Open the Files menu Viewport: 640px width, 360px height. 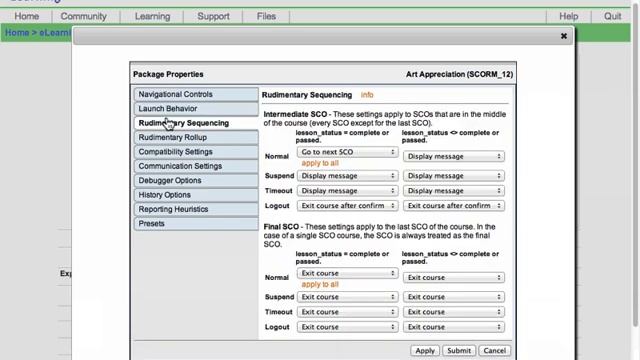tap(267, 16)
